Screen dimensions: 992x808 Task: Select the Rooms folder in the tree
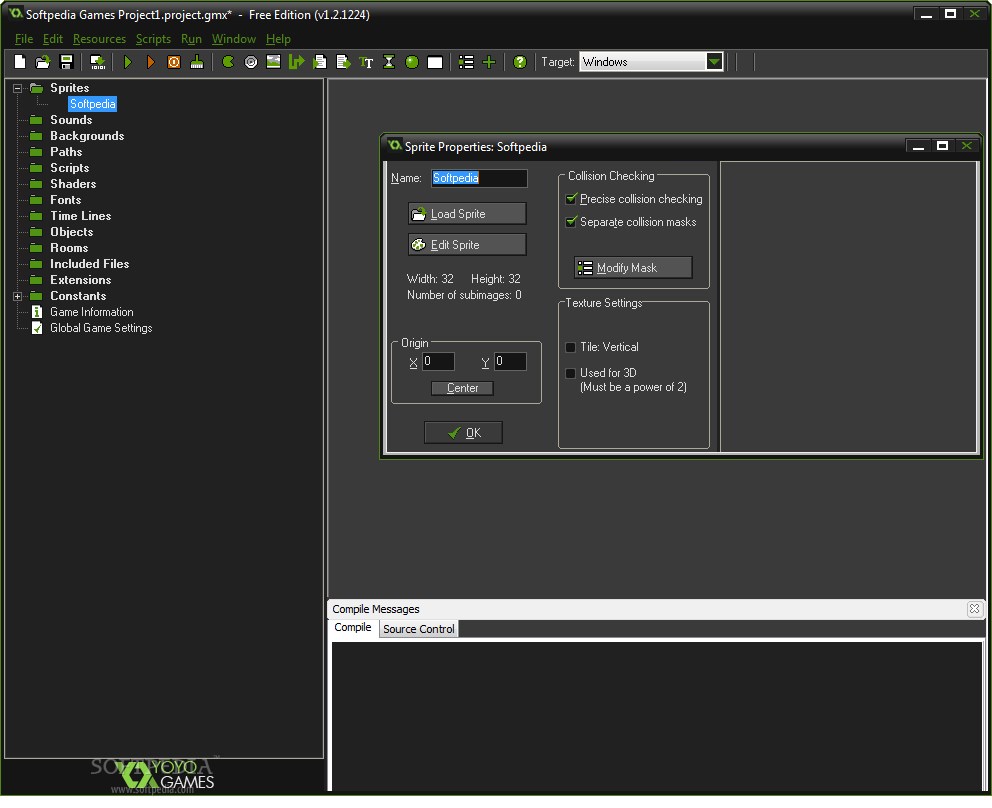coord(69,248)
